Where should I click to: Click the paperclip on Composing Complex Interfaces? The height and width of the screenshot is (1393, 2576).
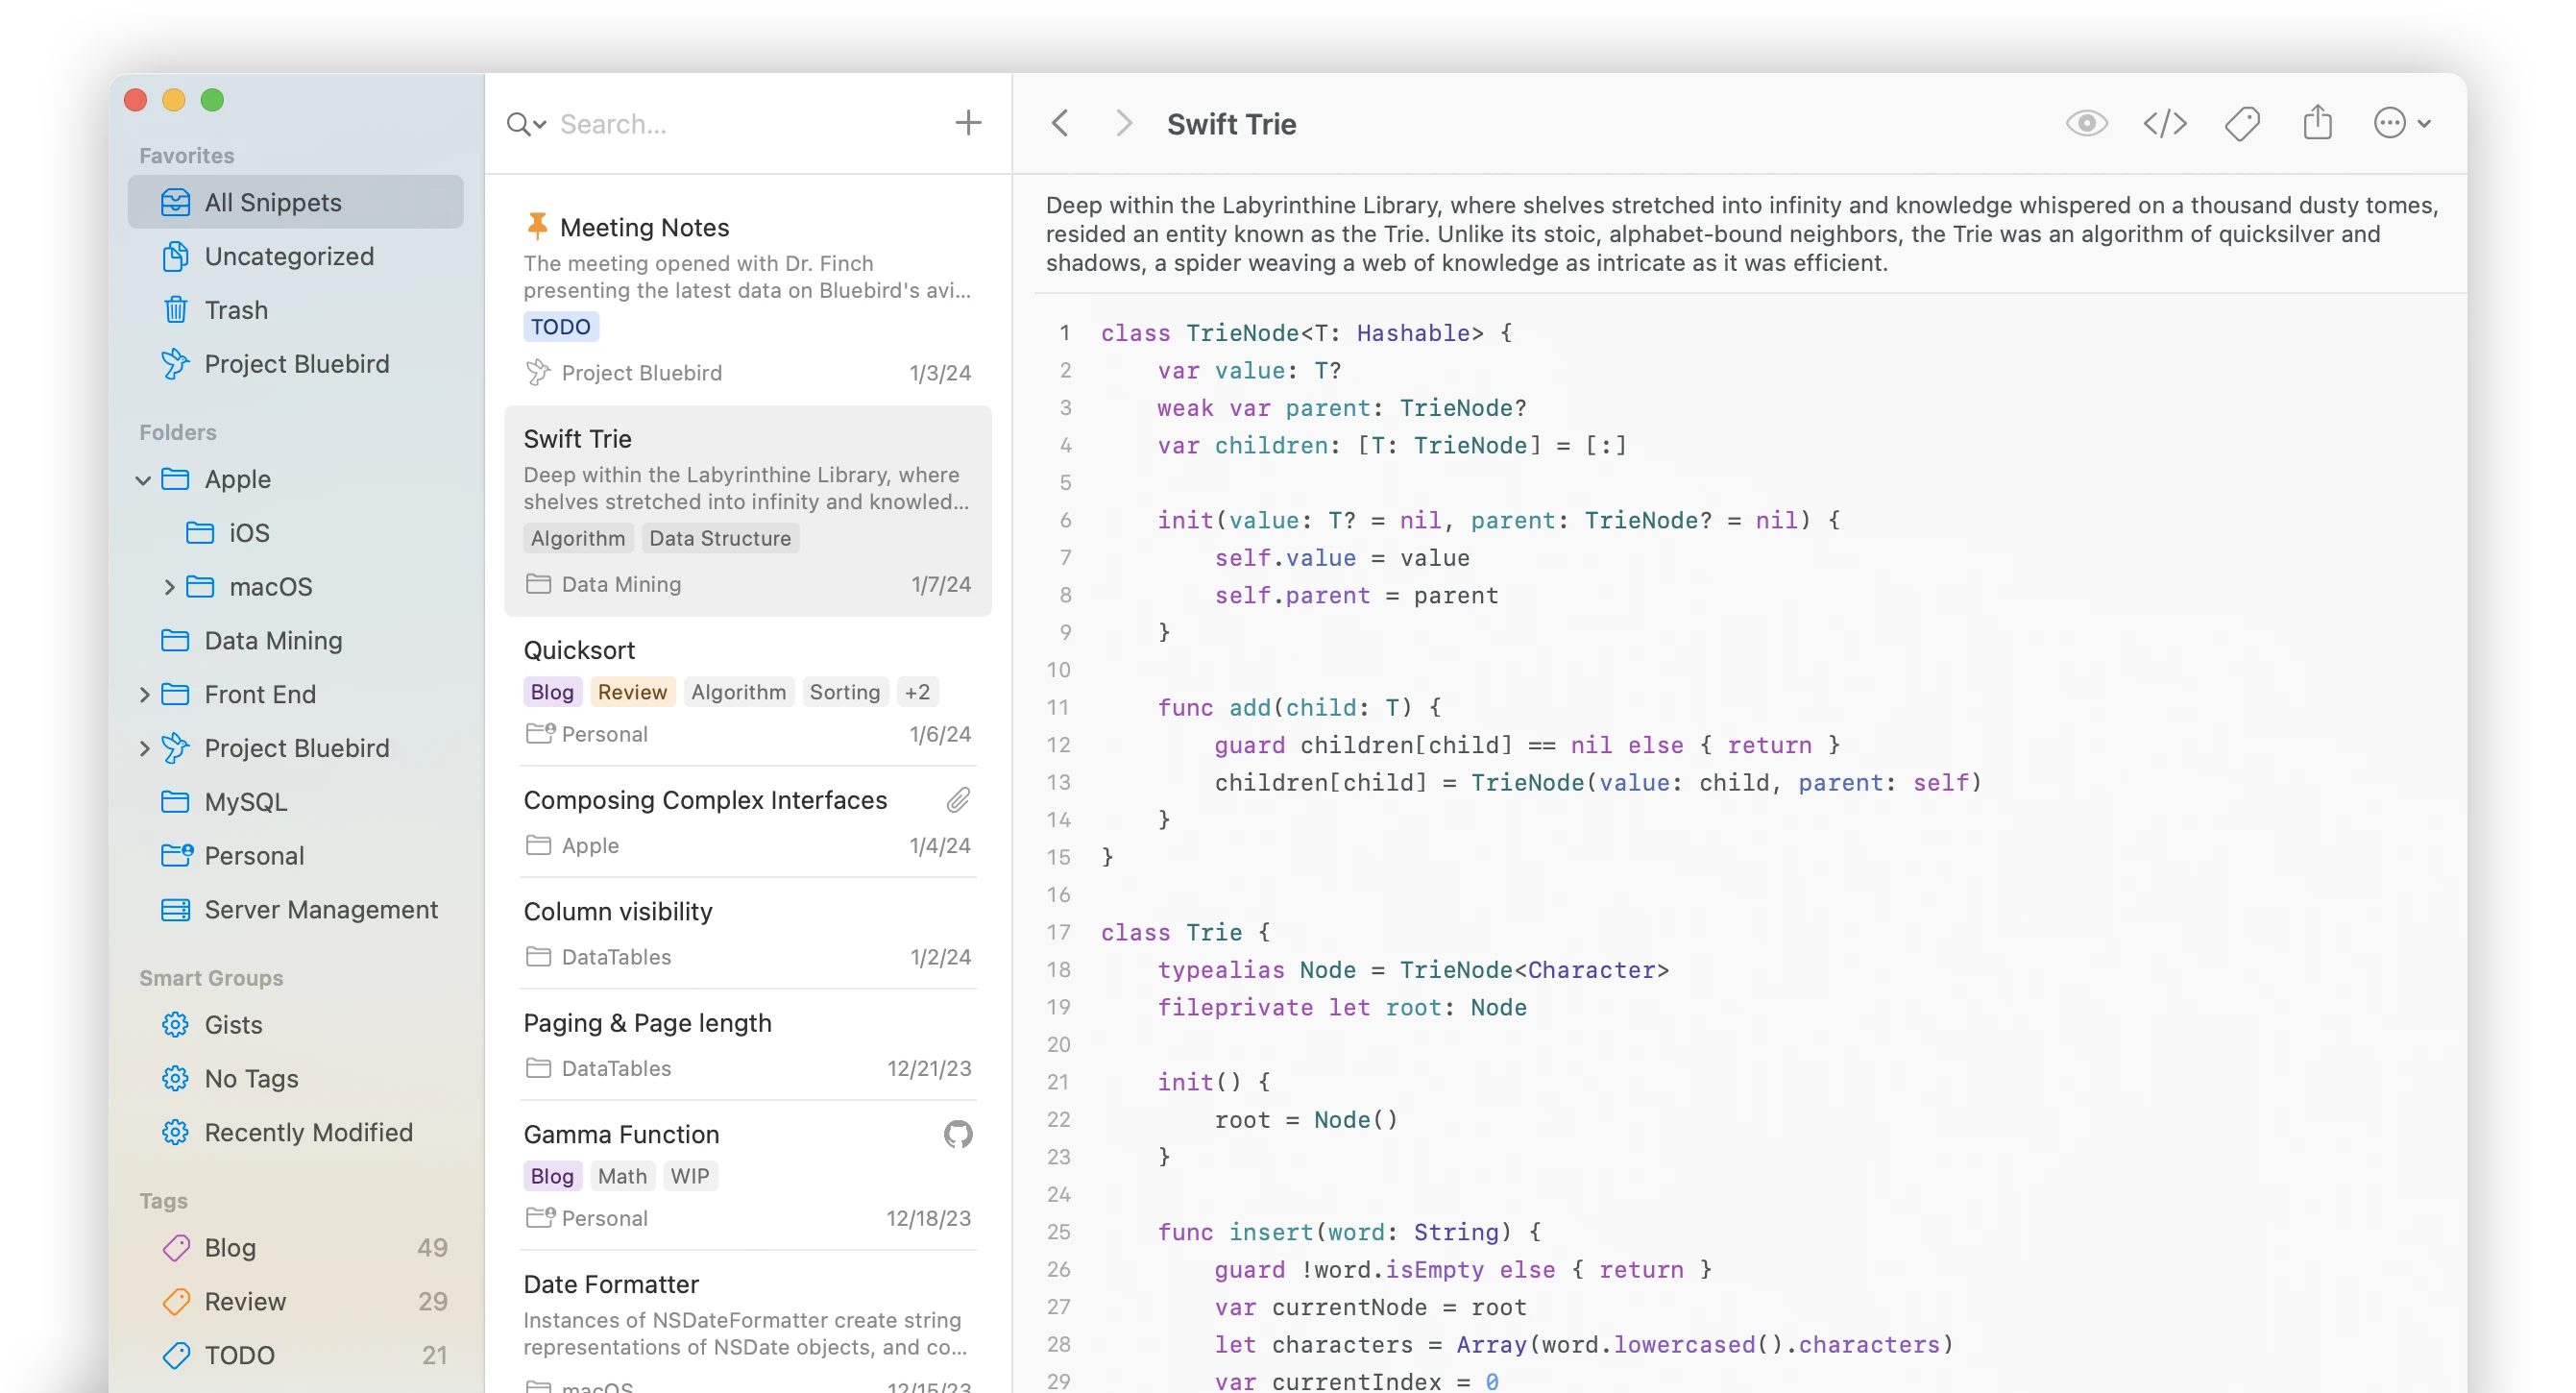click(x=958, y=799)
